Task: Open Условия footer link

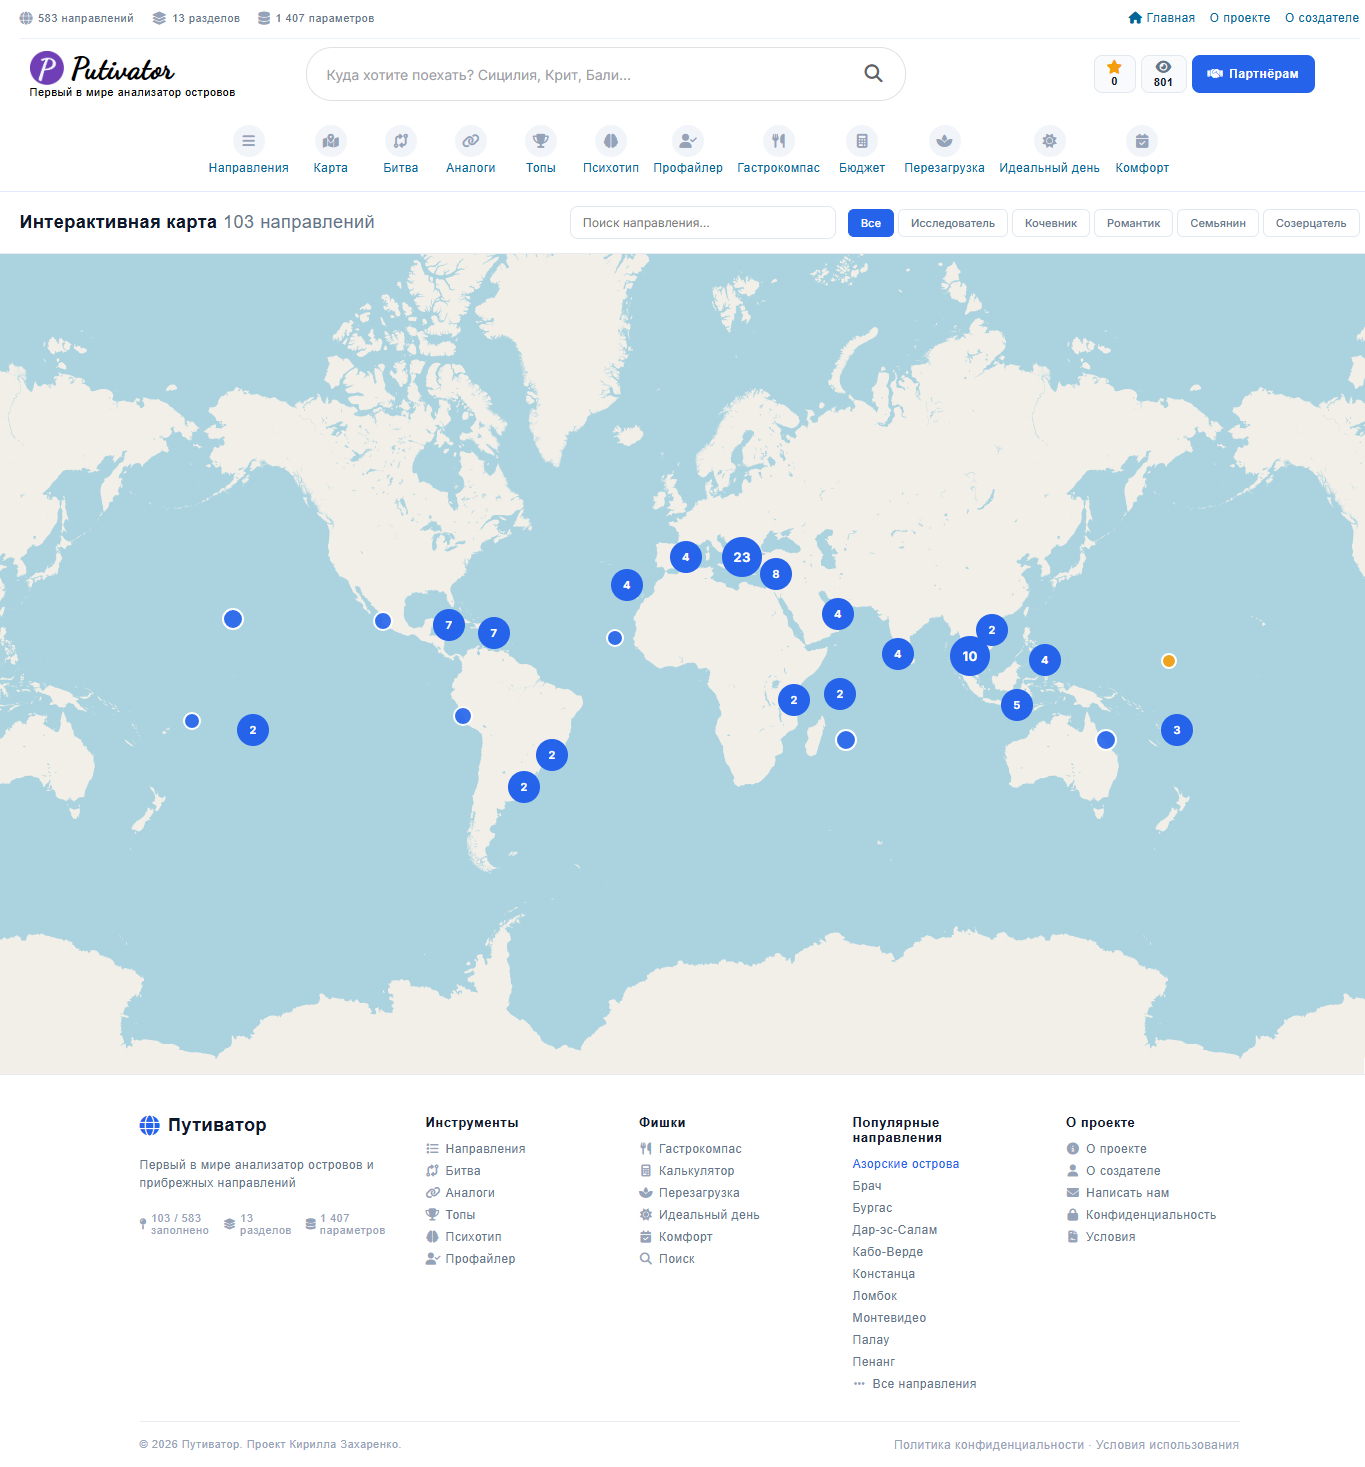Action: pyautogui.click(x=1101, y=1237)
